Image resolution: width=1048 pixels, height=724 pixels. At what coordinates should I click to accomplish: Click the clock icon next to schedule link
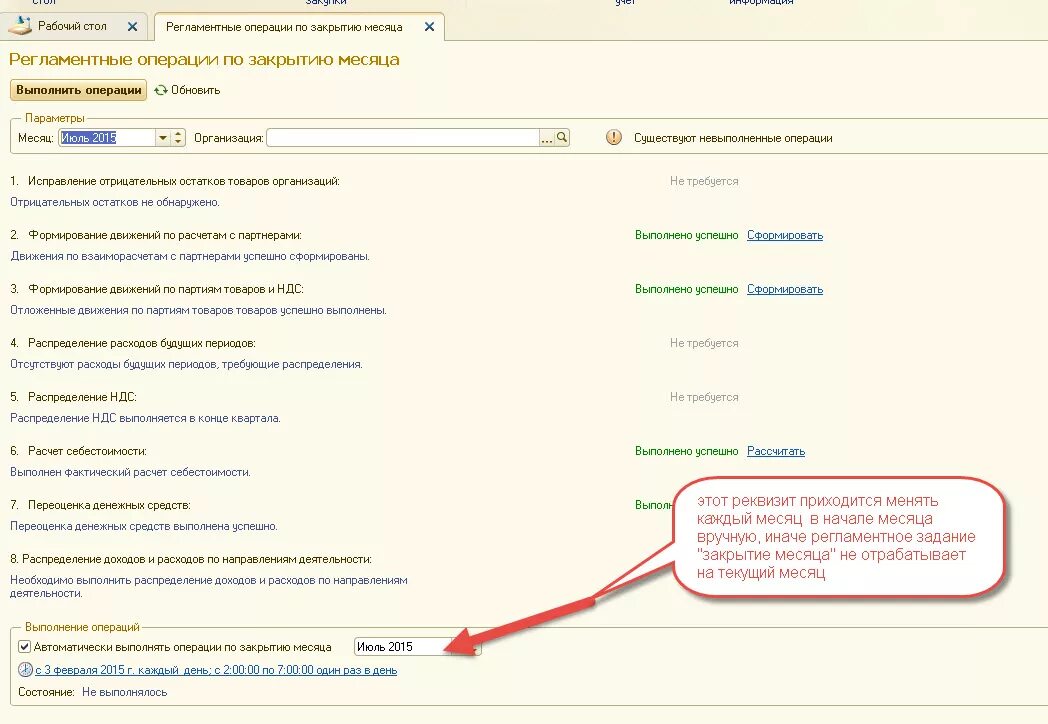tap(25, 669)
